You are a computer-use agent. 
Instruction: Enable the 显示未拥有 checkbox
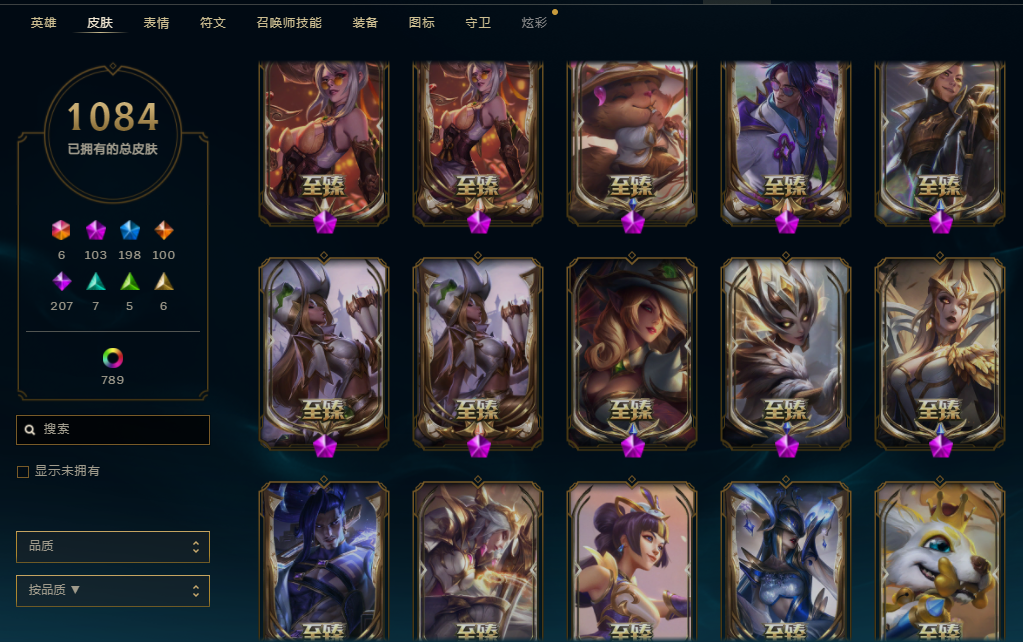pos(23,472)
